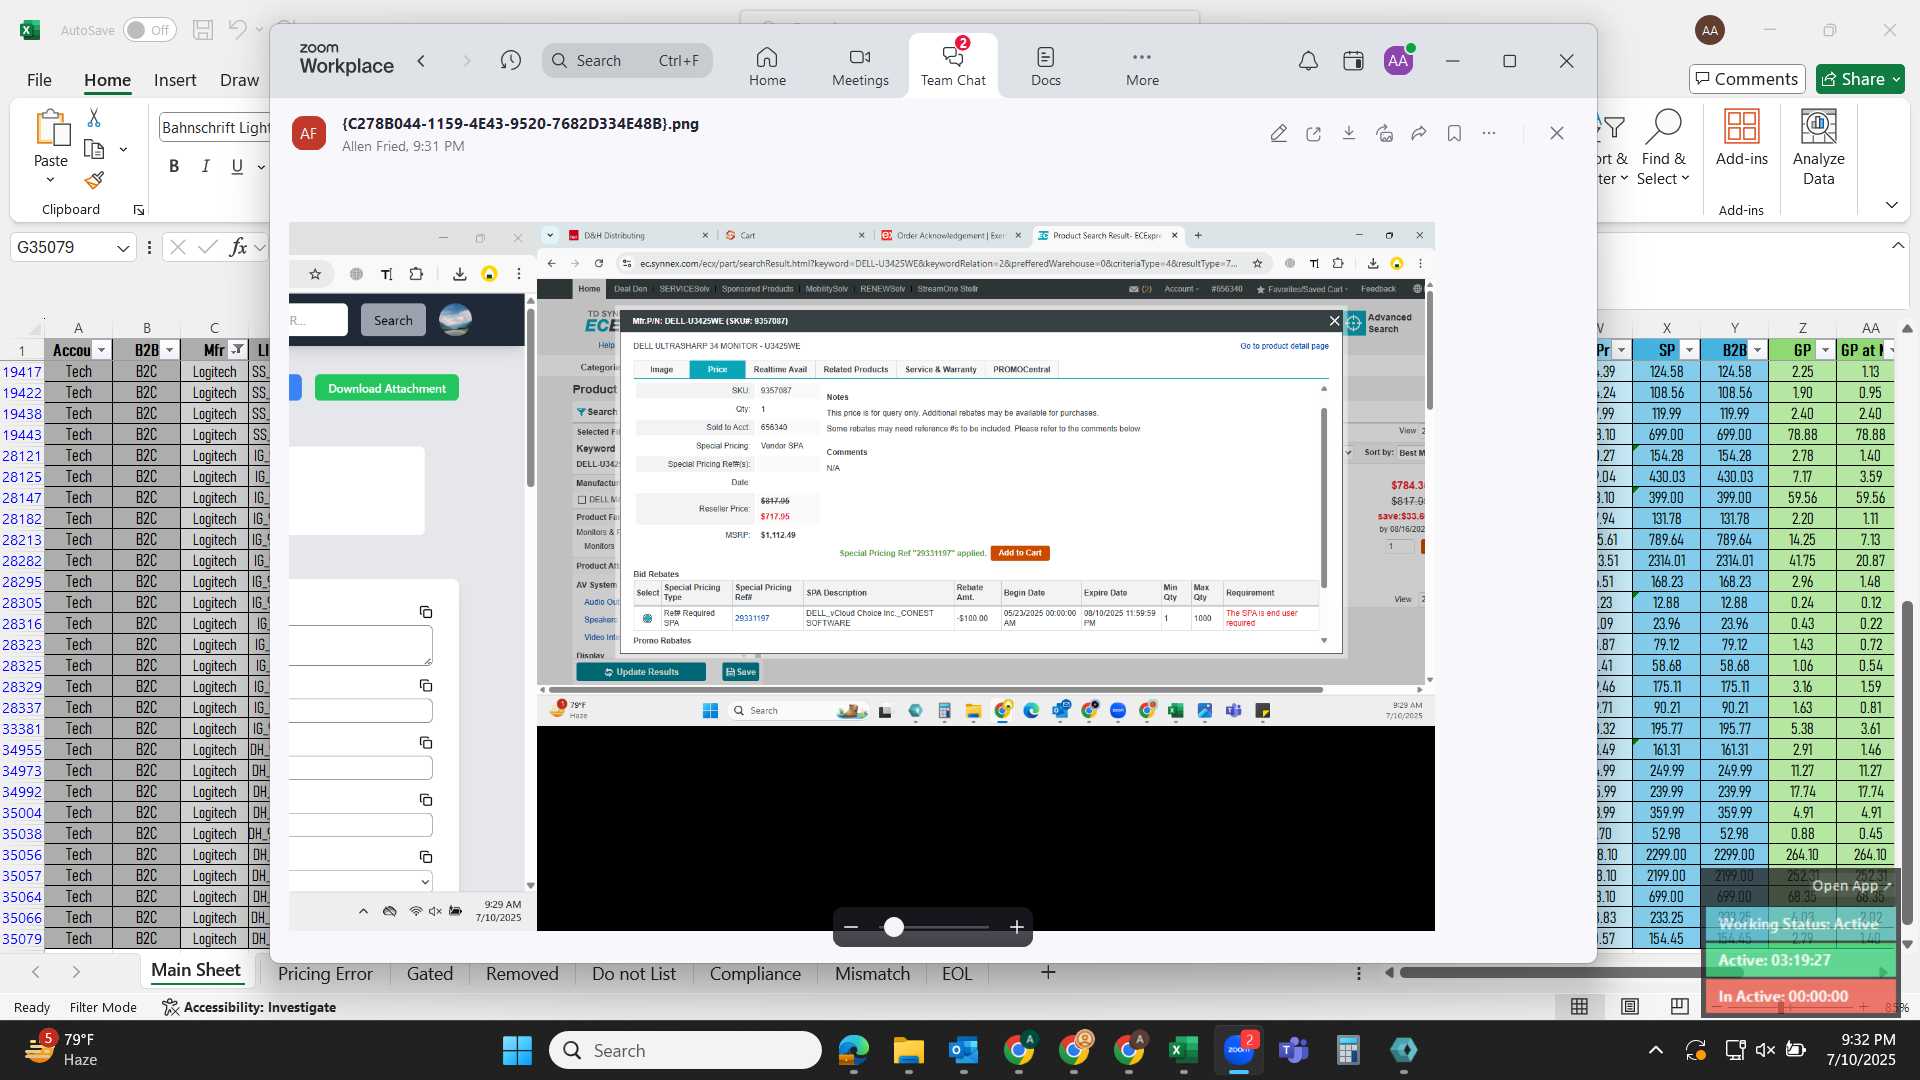
Task: Go back in Zoom navigation
Action: pyautogui.click(x=421, y=61)
